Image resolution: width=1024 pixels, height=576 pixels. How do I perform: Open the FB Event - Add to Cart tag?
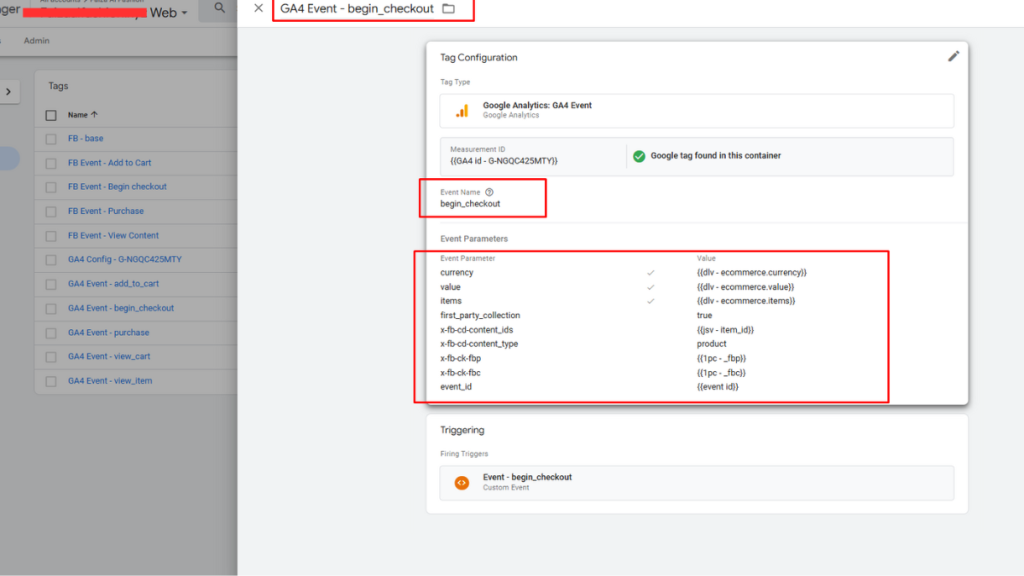pos(109,163)
